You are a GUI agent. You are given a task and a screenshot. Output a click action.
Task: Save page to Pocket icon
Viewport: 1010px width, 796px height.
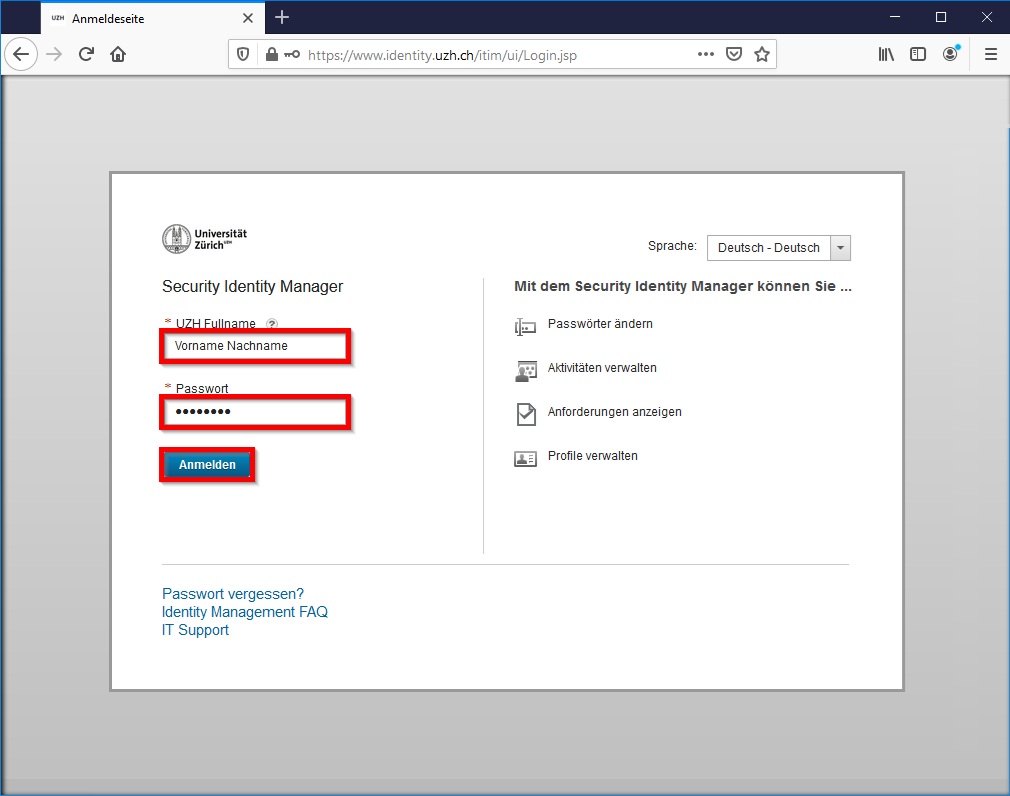pos(734,55)
